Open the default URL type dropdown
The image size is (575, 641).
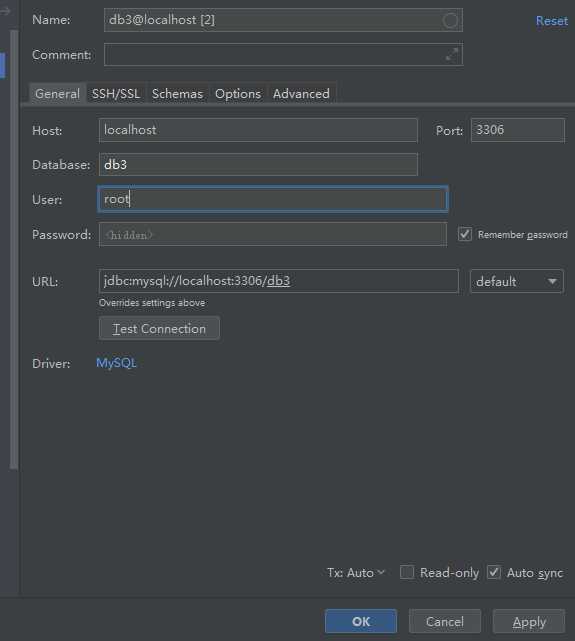click(x=517, y=281)
